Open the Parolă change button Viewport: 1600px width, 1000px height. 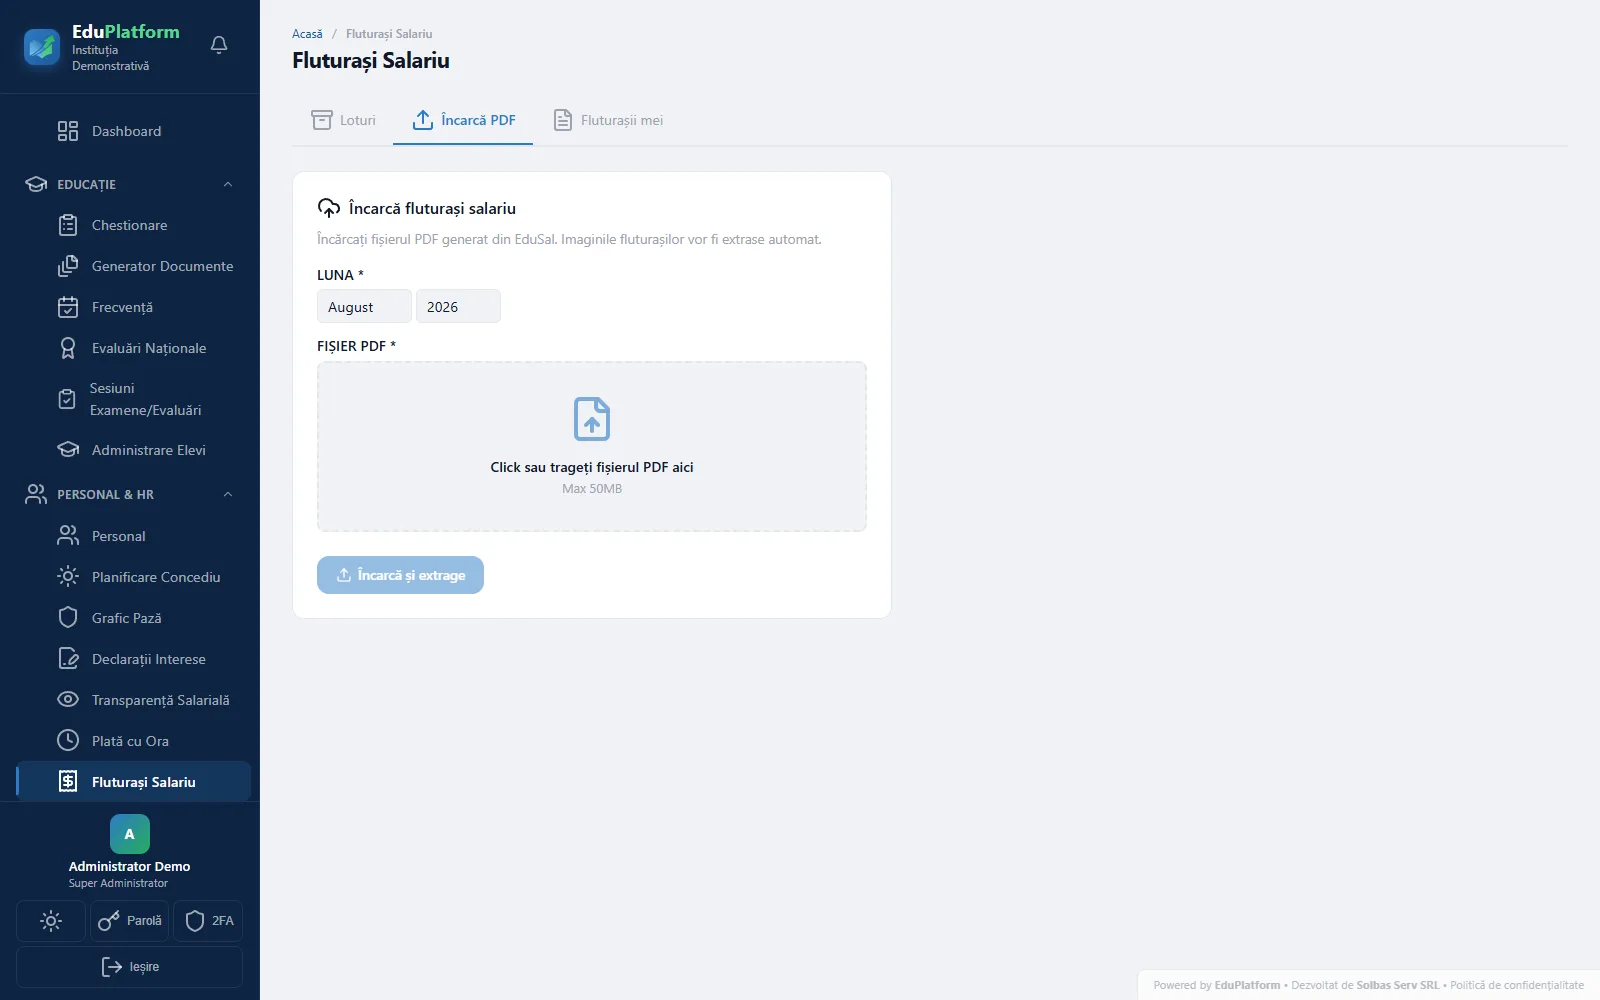click(129, 921)
